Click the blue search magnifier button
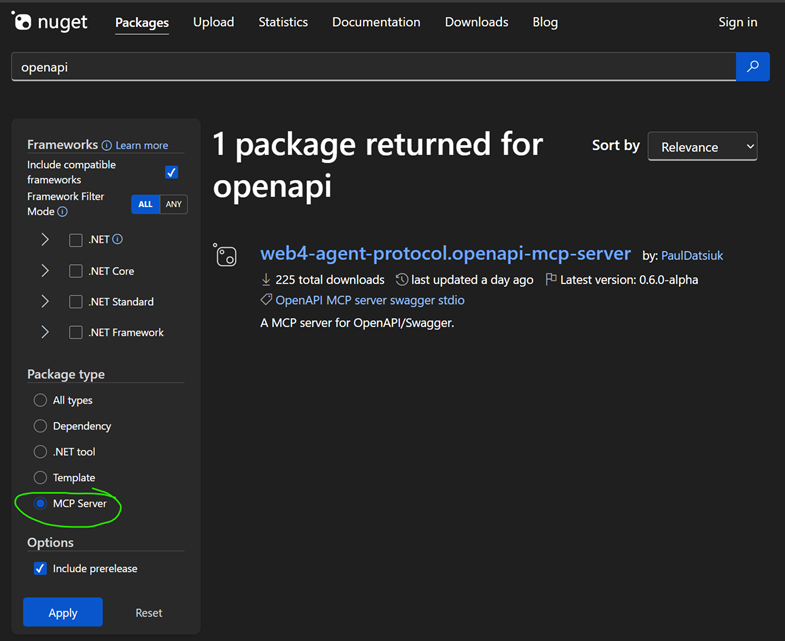The image size is (785, 641). [752, 67]
